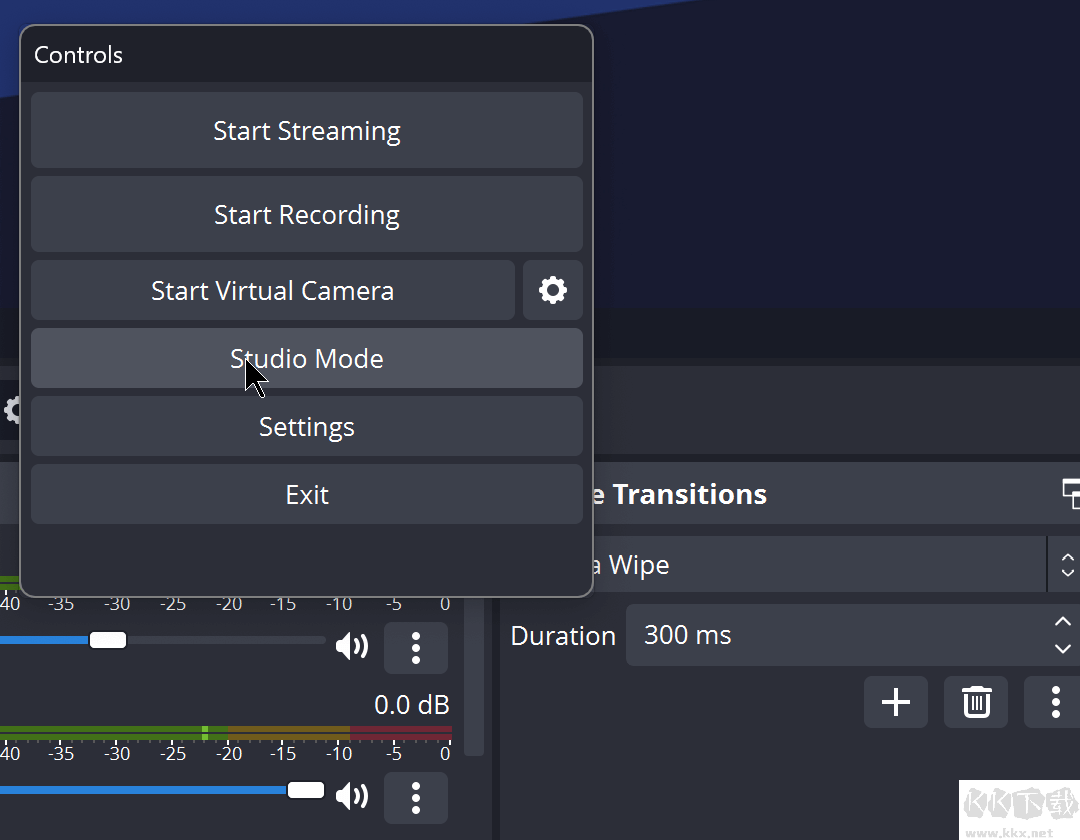Open virtual camera configuration gear icon
Screen dimensions: 1080x840
[x=552, y=291]
